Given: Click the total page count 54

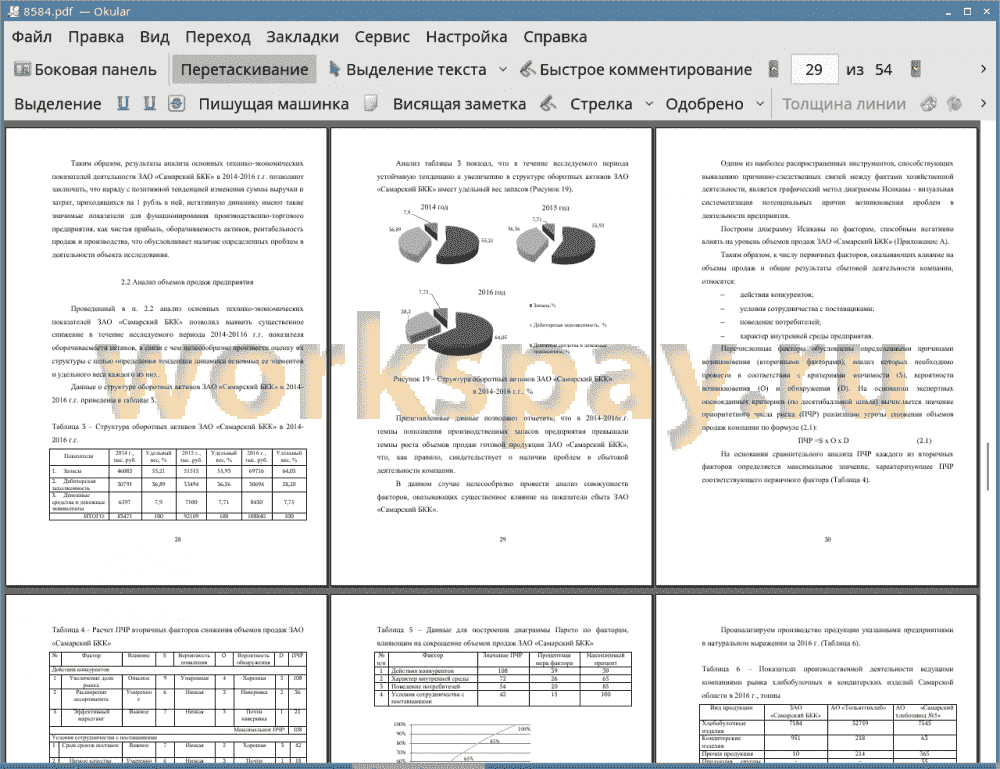Looking at the screenshot, I should coord(883,70).
